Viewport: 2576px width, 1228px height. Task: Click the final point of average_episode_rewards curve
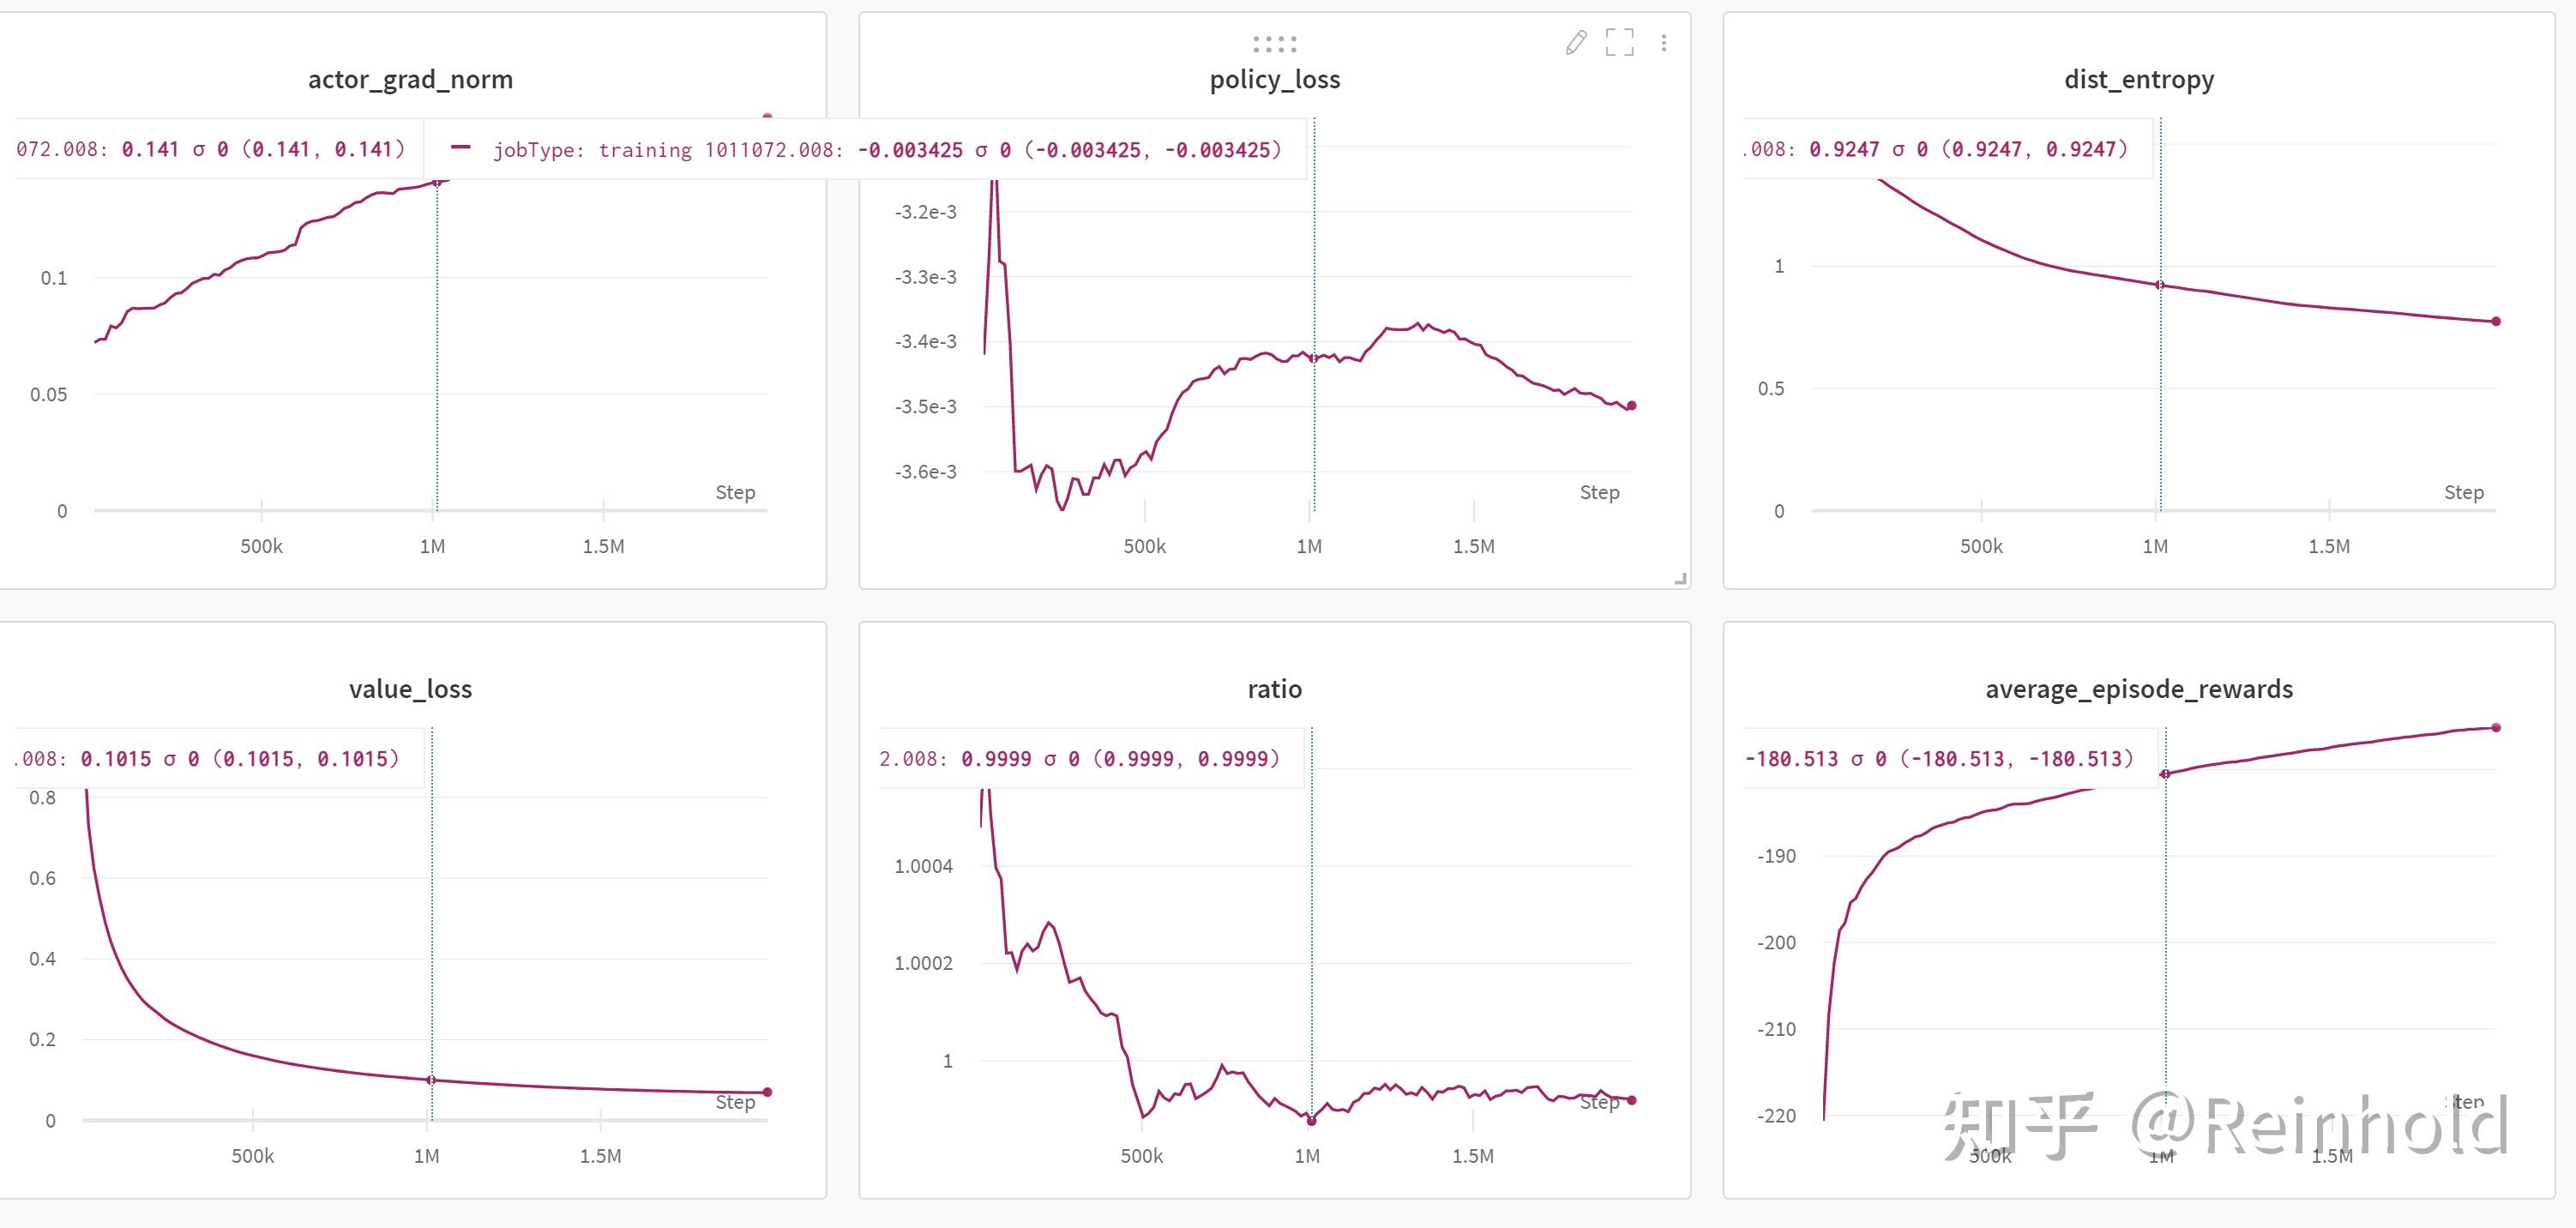click(2496, 727)
